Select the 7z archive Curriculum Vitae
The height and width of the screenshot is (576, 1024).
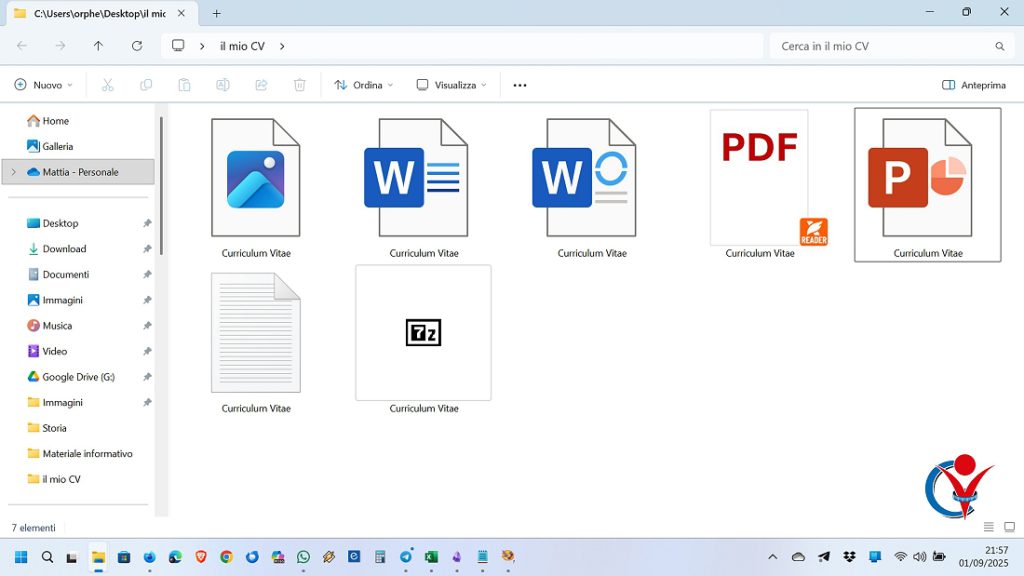point(423,333)
